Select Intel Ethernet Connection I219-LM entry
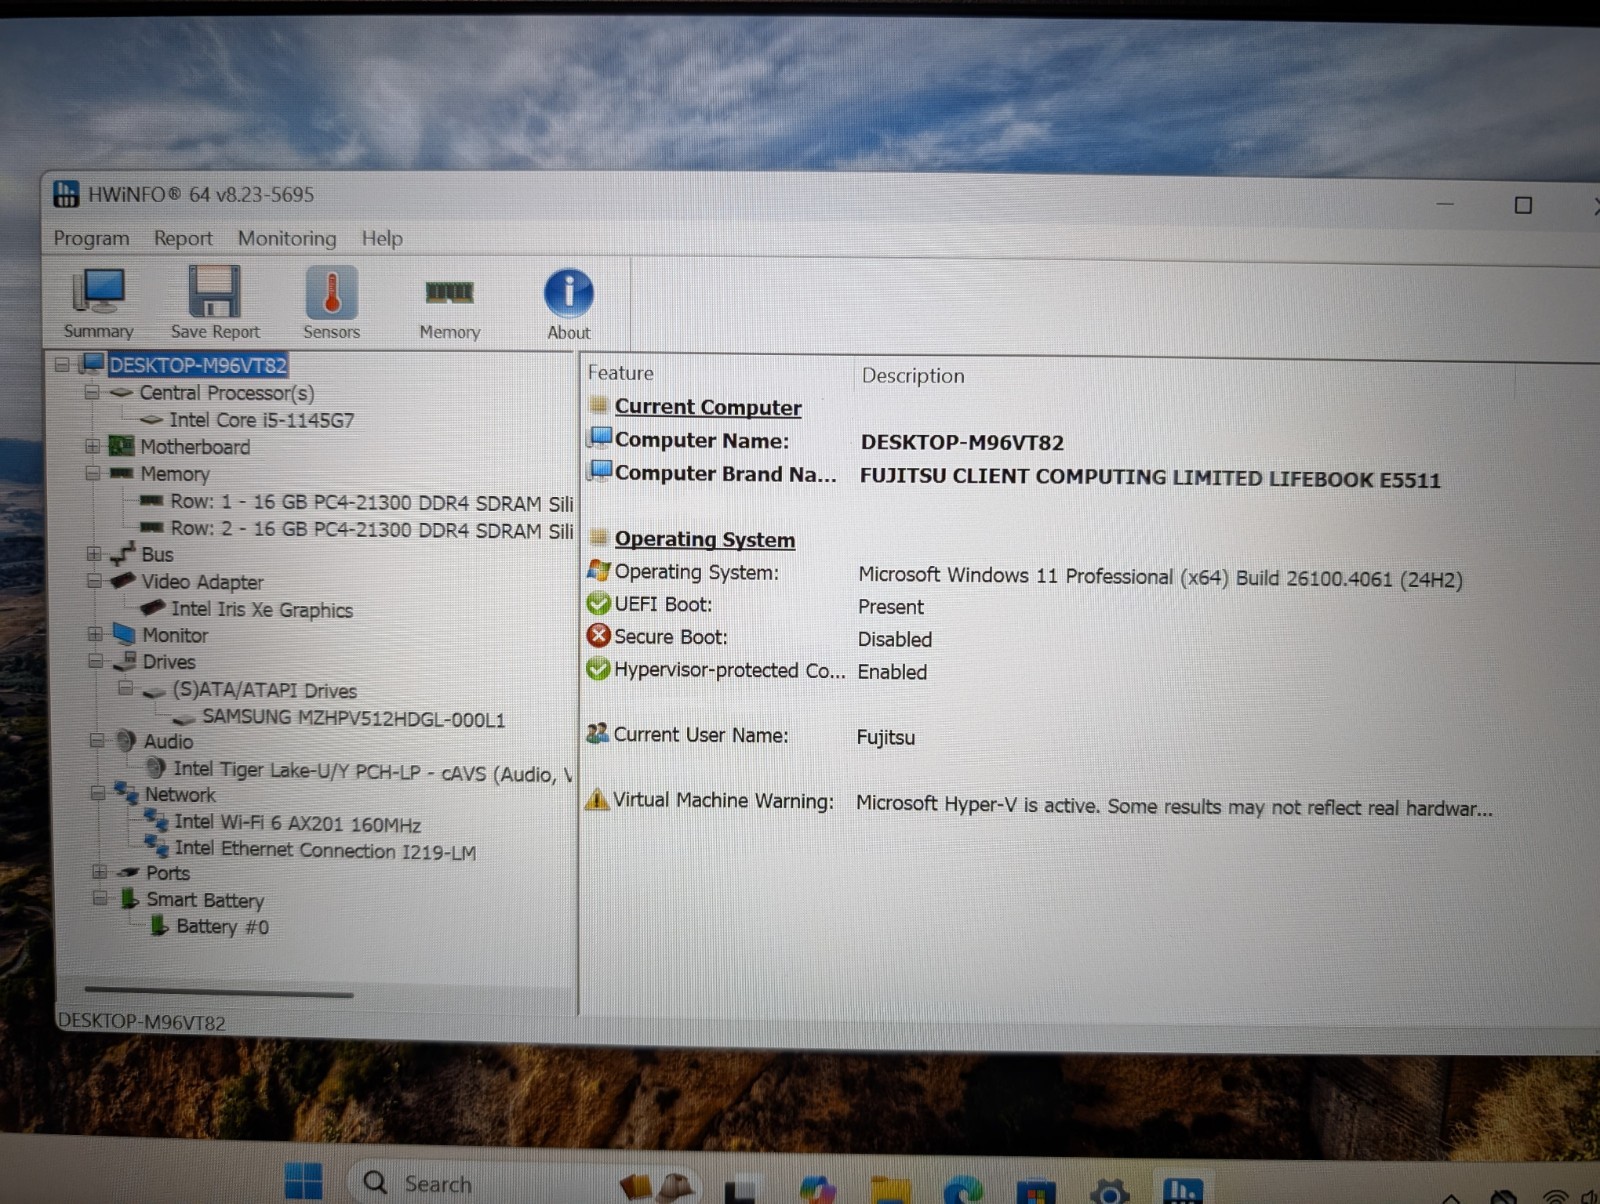Viewport: 1600px width, 1204px height. pyautogui.click(x=325, y=850)
